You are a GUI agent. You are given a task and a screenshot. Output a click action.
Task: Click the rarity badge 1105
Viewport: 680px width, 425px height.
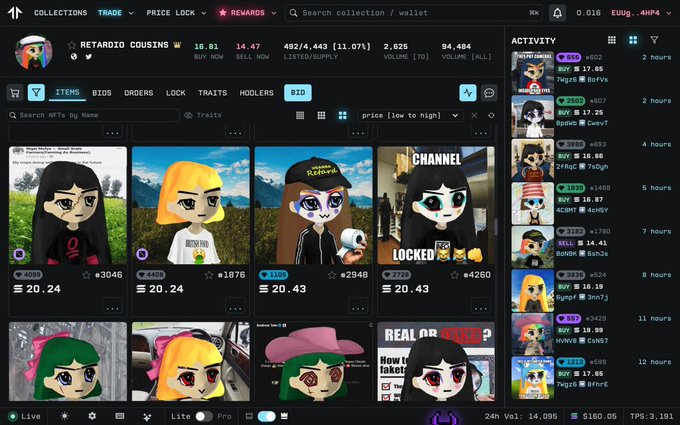273,275
